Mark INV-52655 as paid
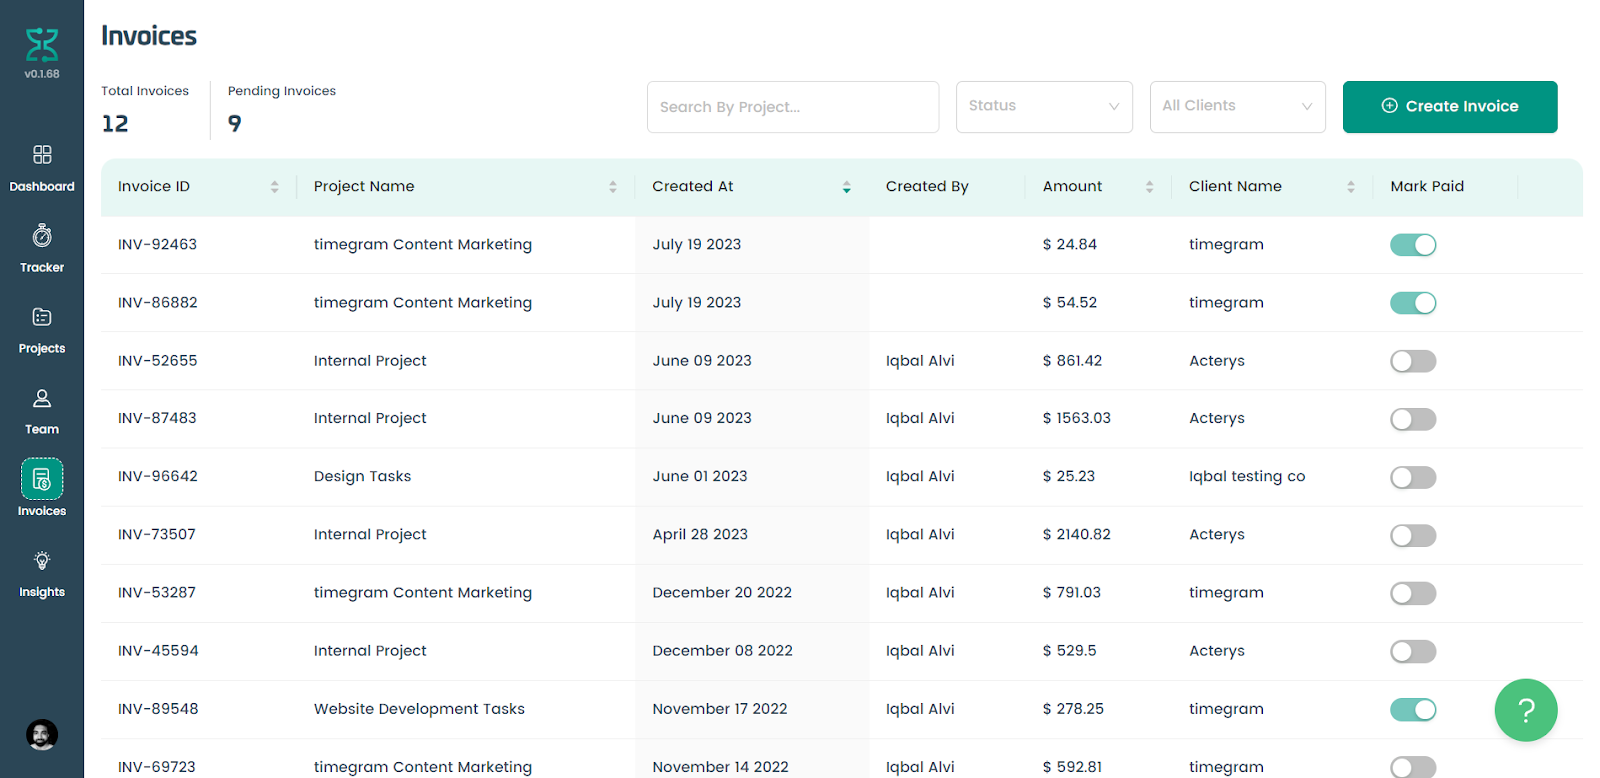Screen dimensions: 1600x778 pos(1413,361)
